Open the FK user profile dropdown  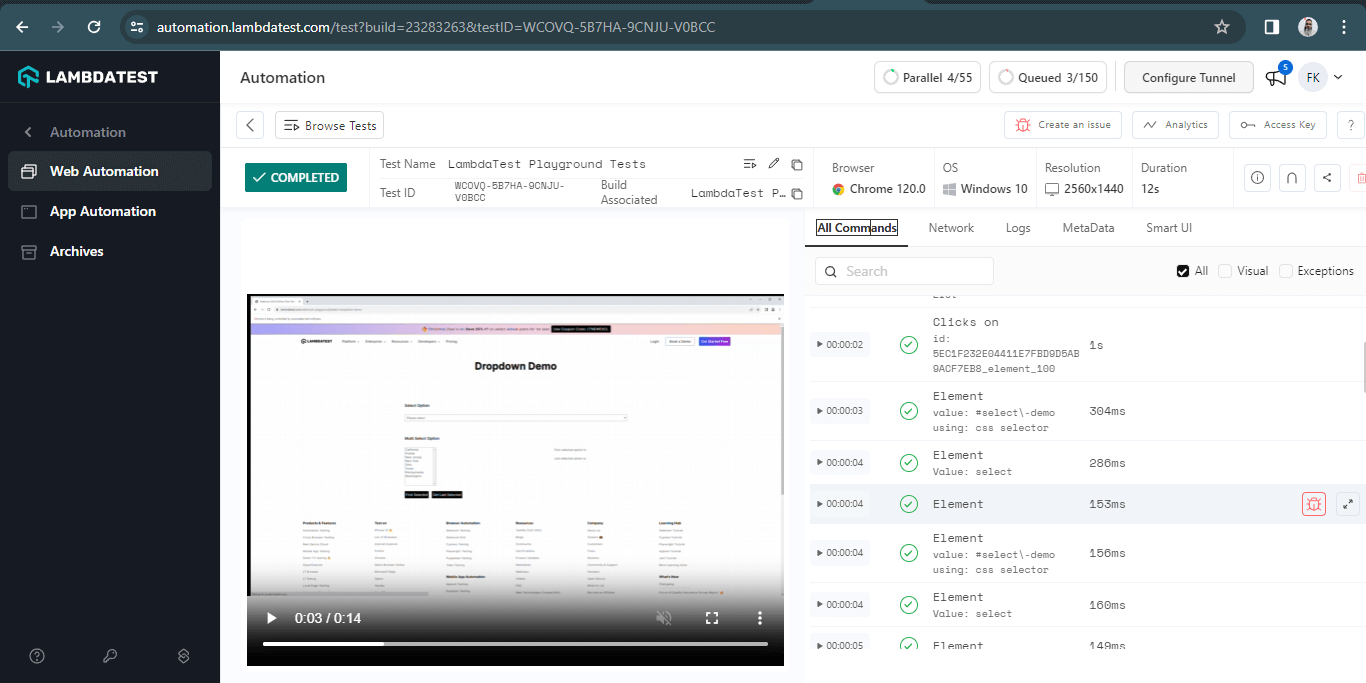tap(1321, 78)
